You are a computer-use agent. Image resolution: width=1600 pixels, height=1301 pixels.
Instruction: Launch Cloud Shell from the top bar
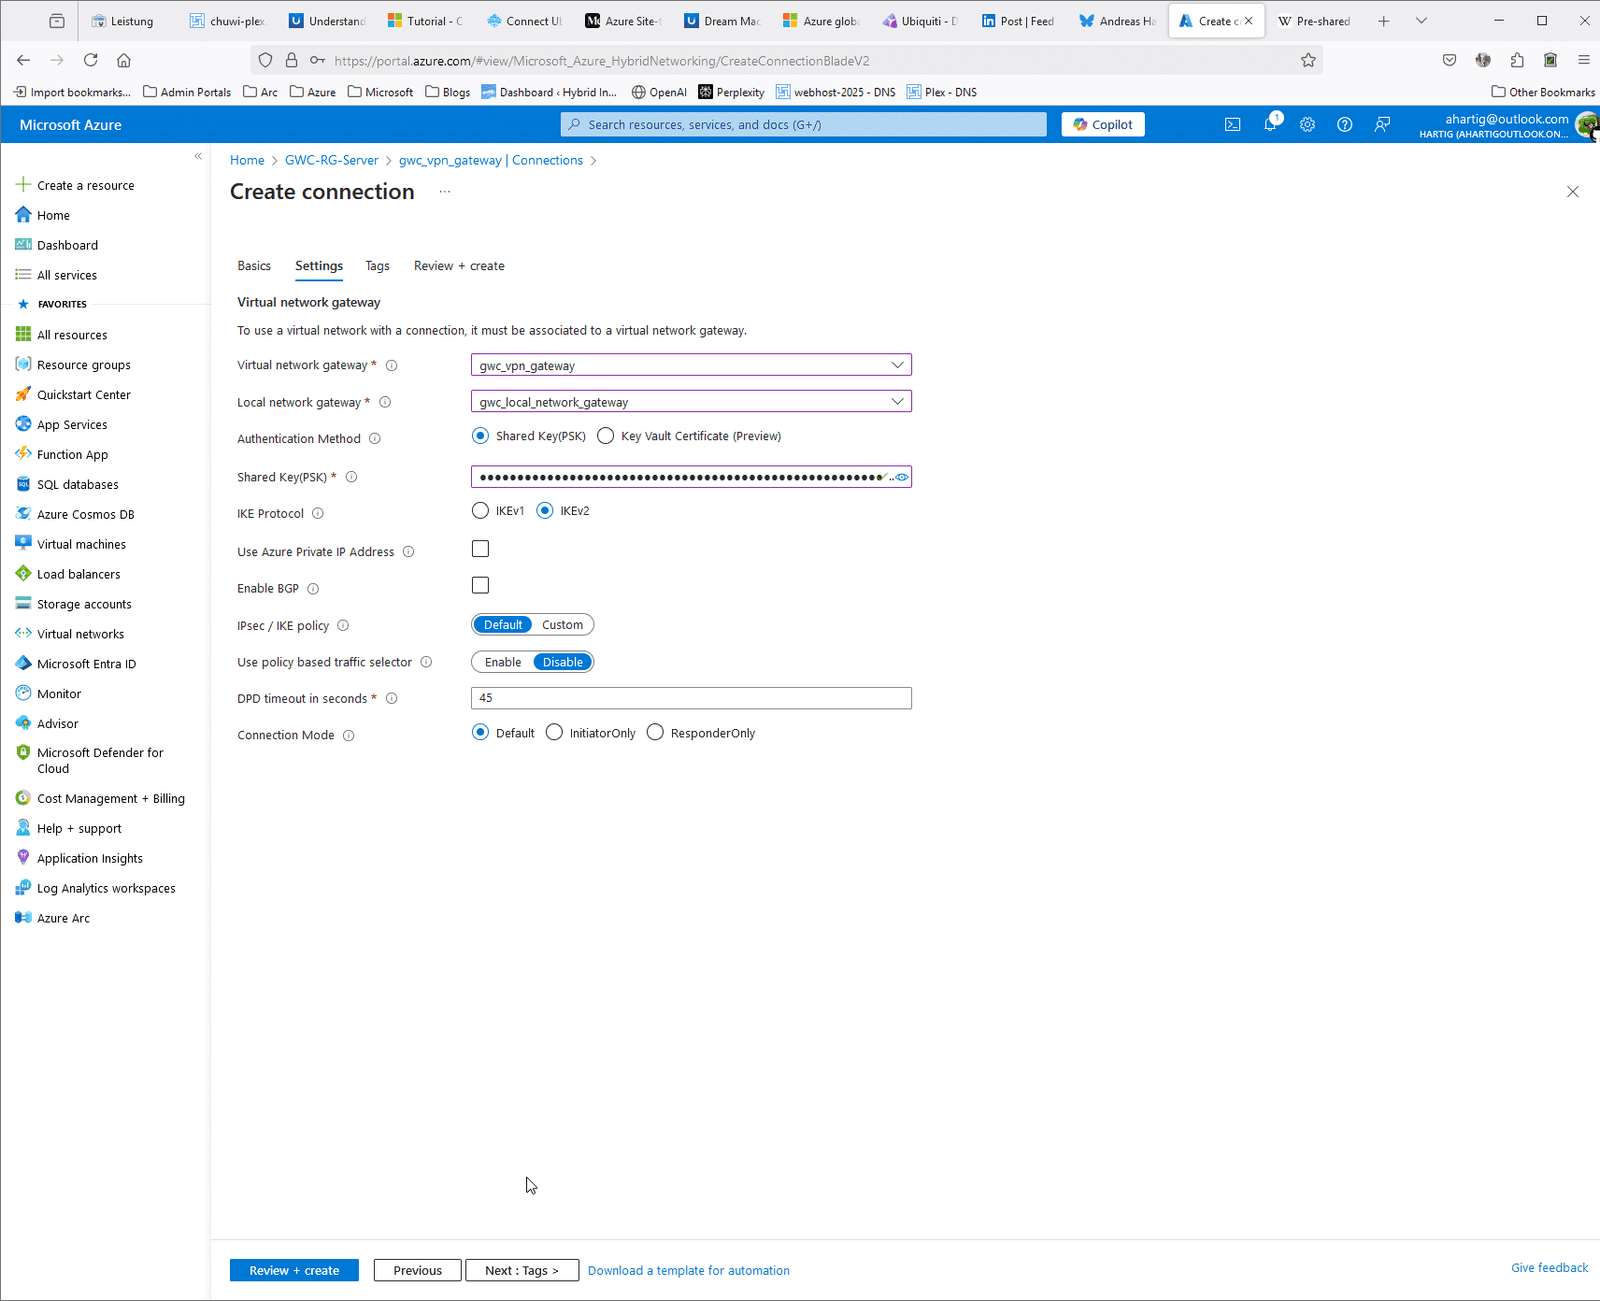(1231, 124)
